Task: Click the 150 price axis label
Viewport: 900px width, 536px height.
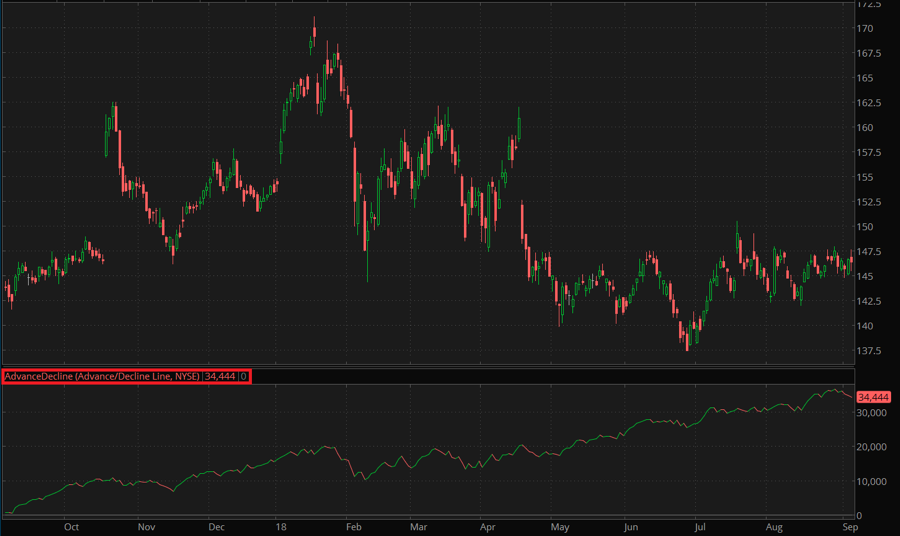Action: click(866, 226)
